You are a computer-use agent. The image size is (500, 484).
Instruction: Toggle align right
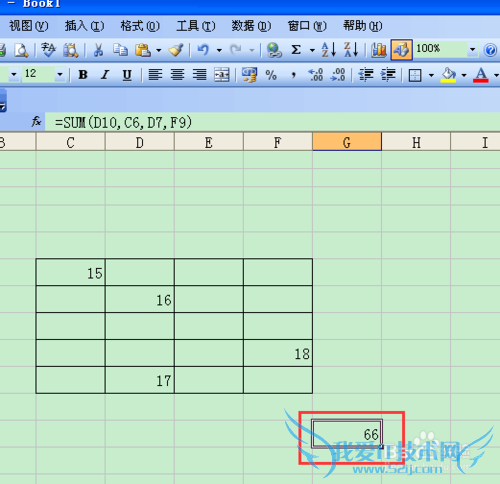point(199,75)
